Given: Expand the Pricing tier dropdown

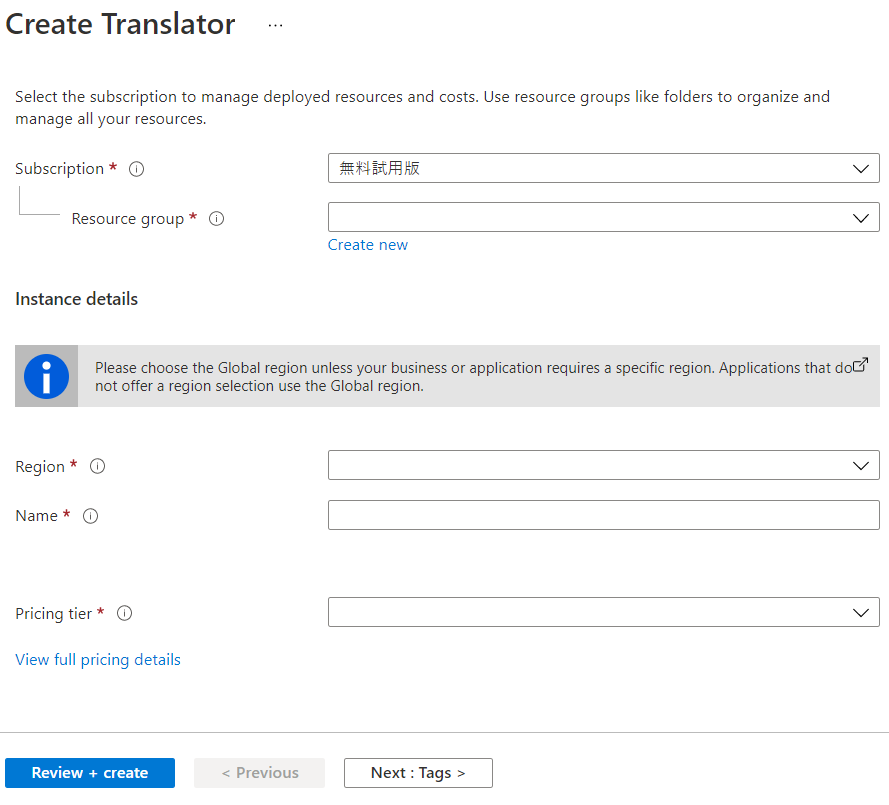Looking at the screenshot, I should coord(603,612).
